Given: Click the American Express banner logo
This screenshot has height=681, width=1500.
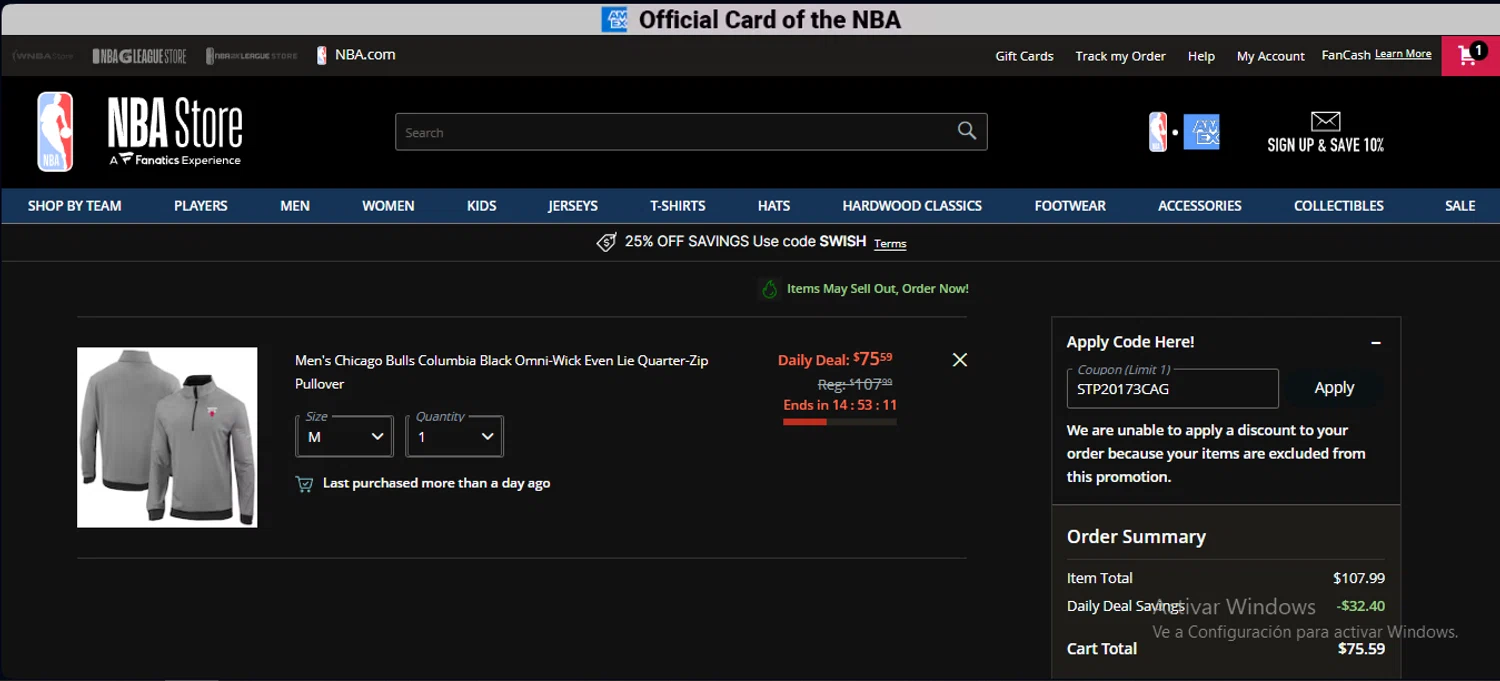Looking at the screenshot, I should pos(614,19).
